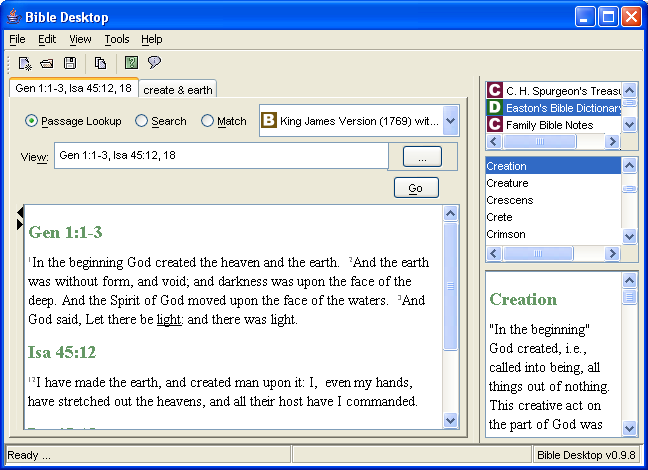Image resolution: width=648 pixels, height=470 pixels.
Task: Click the View passage input field
Action: pos(221,155)
